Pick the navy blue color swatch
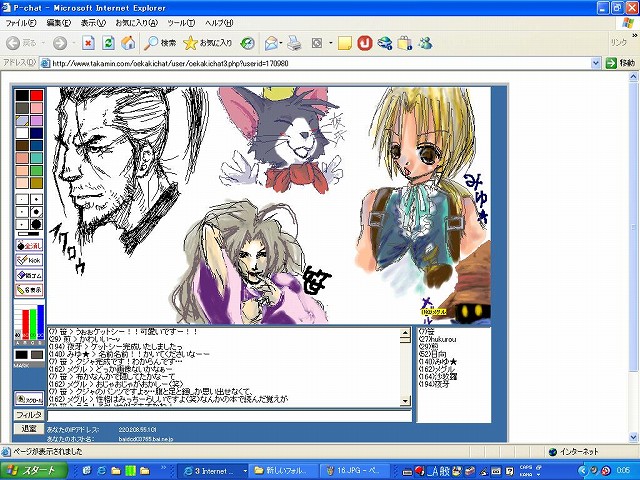Viewport: 640px width, 480px height. [x=36, y=133]
